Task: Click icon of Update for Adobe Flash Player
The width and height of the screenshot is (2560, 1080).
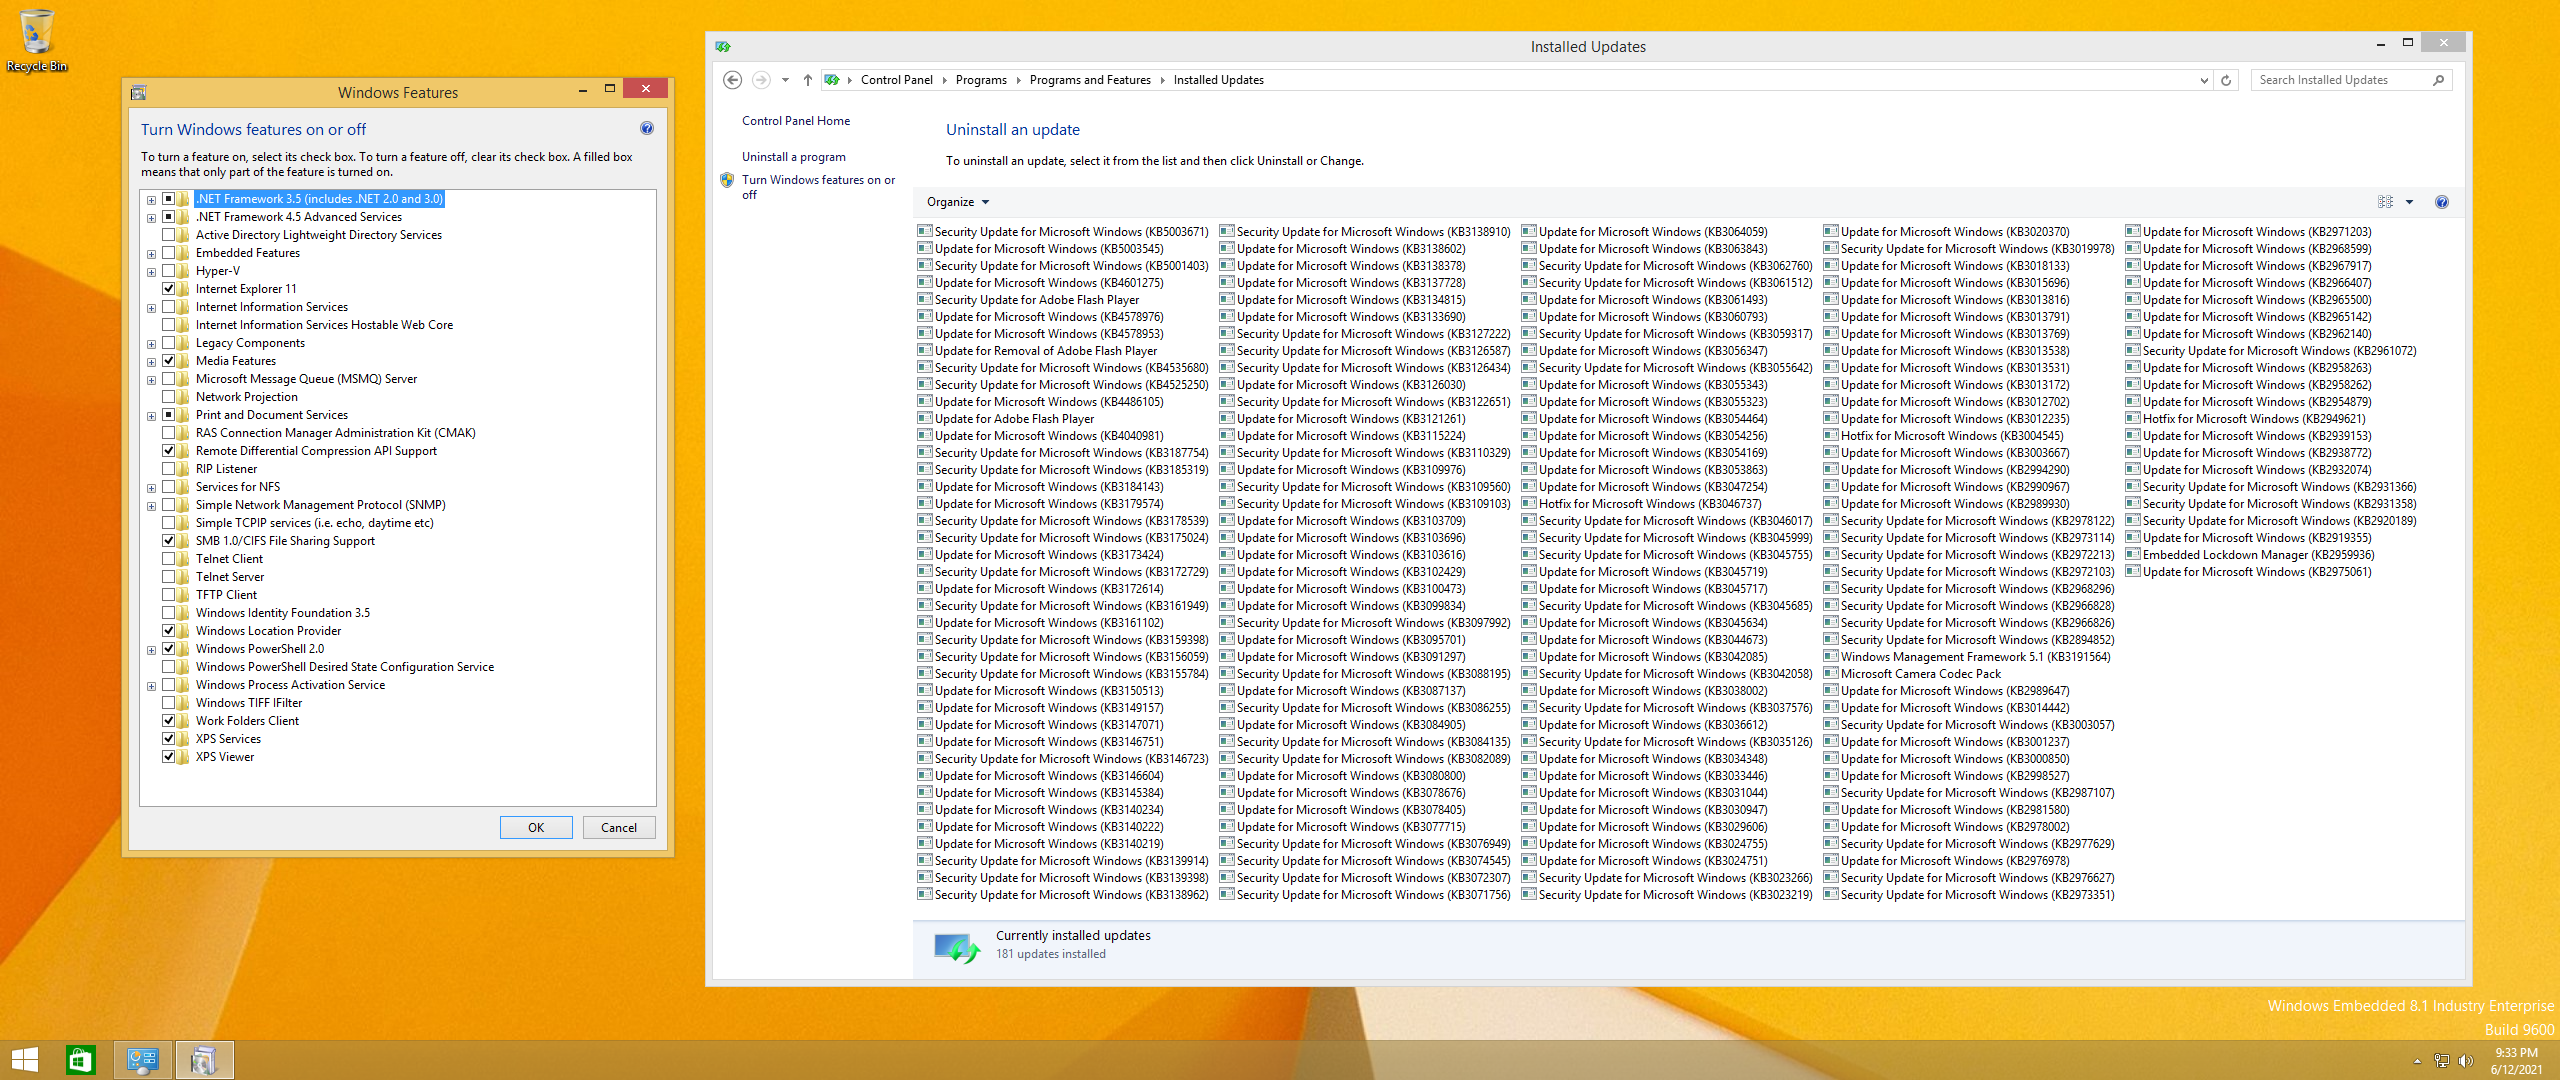Action: click(925, 418)
